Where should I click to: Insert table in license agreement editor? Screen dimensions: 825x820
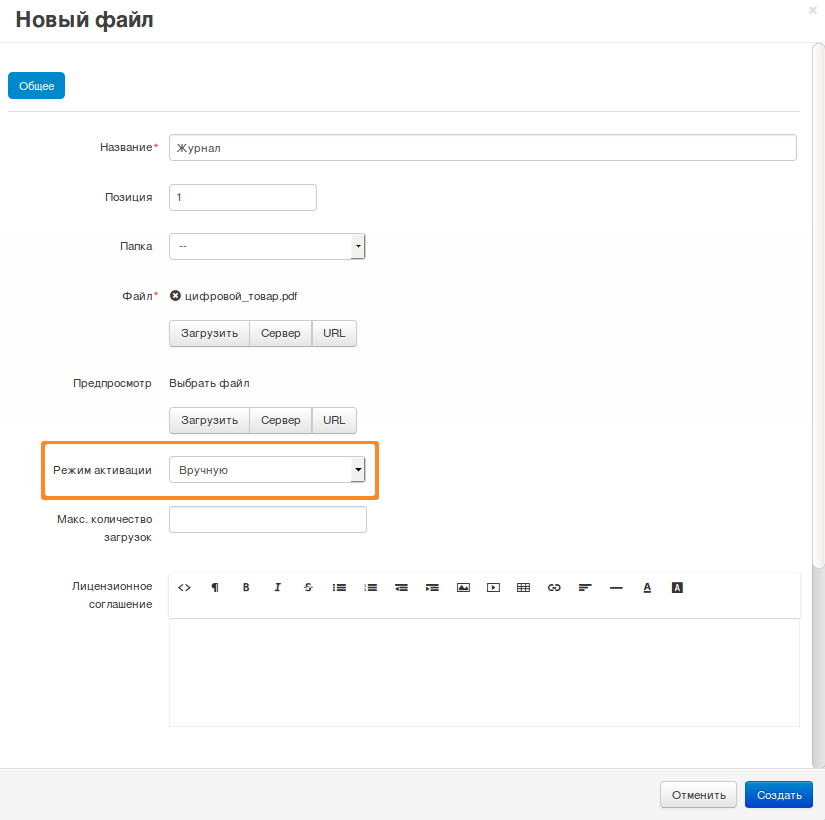tap(523, 588)
